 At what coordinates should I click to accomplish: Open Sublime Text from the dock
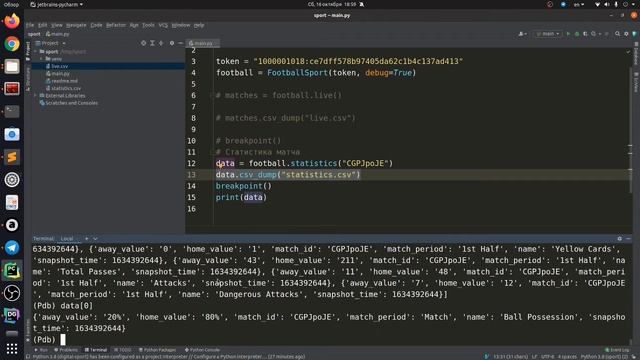pos(12,157)
